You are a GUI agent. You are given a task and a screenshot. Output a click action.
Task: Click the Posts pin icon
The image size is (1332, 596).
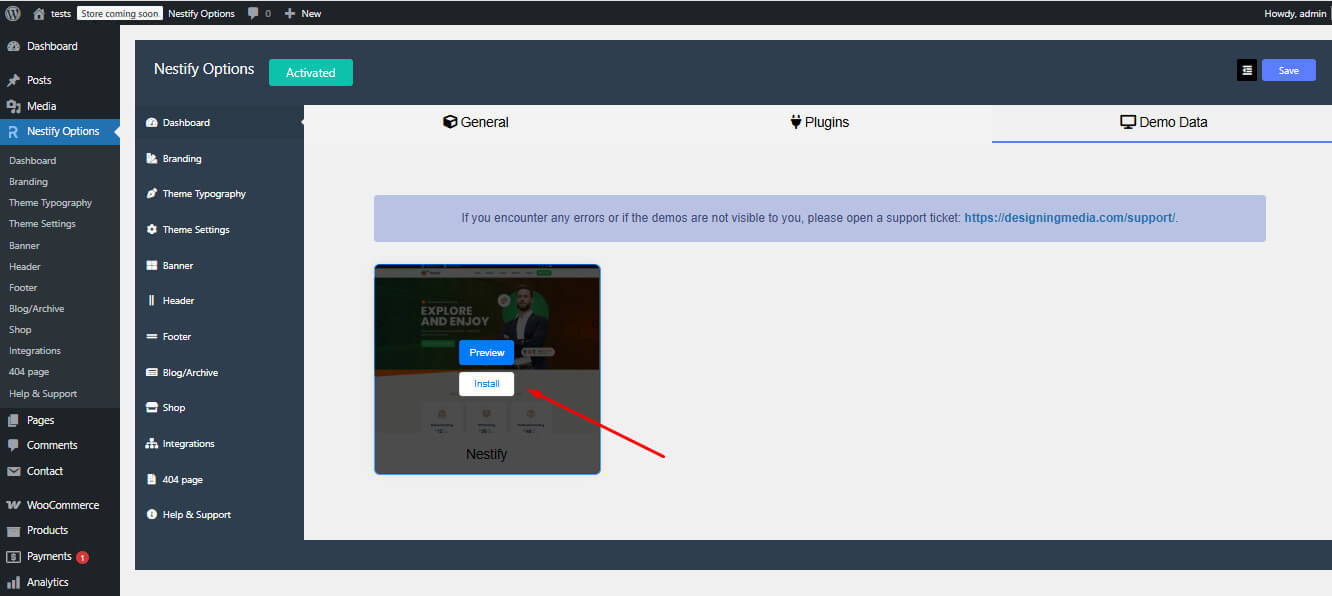tap(13, 80)
